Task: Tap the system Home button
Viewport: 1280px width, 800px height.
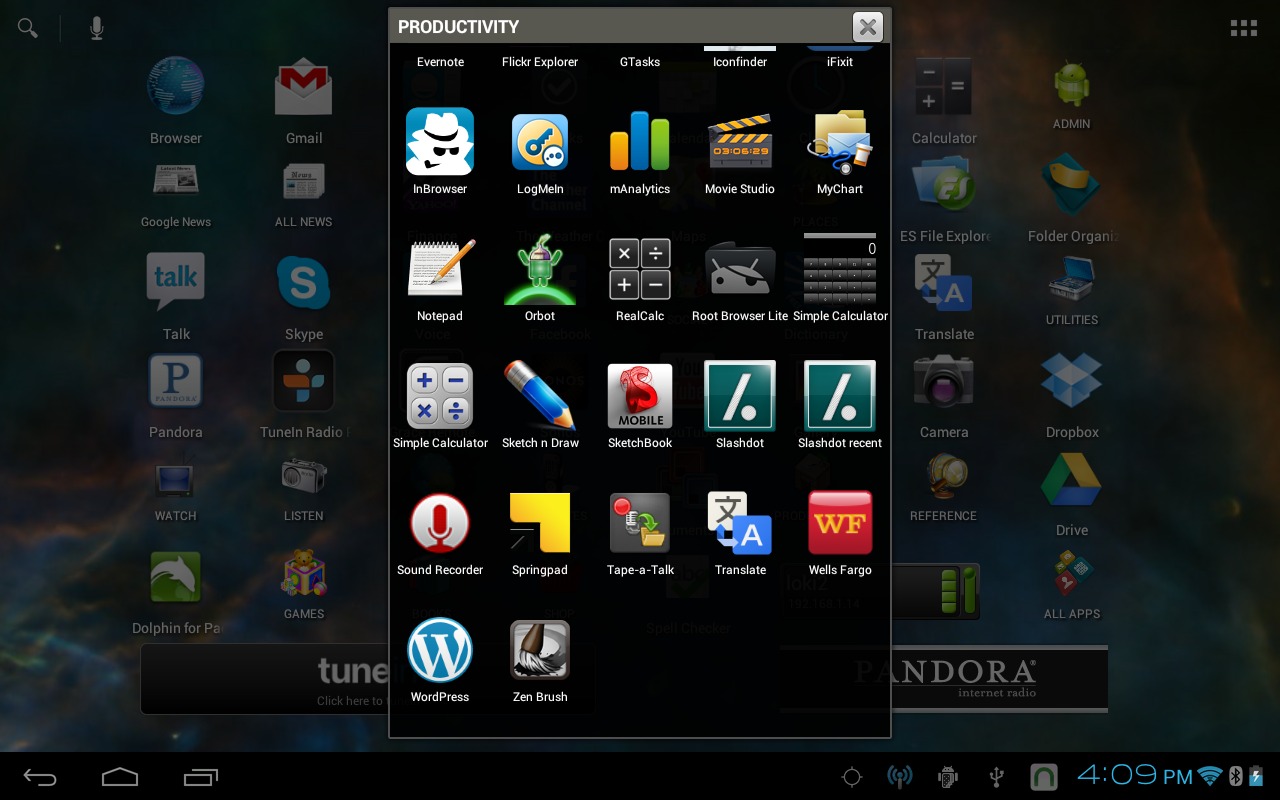Action: [120, 776]
